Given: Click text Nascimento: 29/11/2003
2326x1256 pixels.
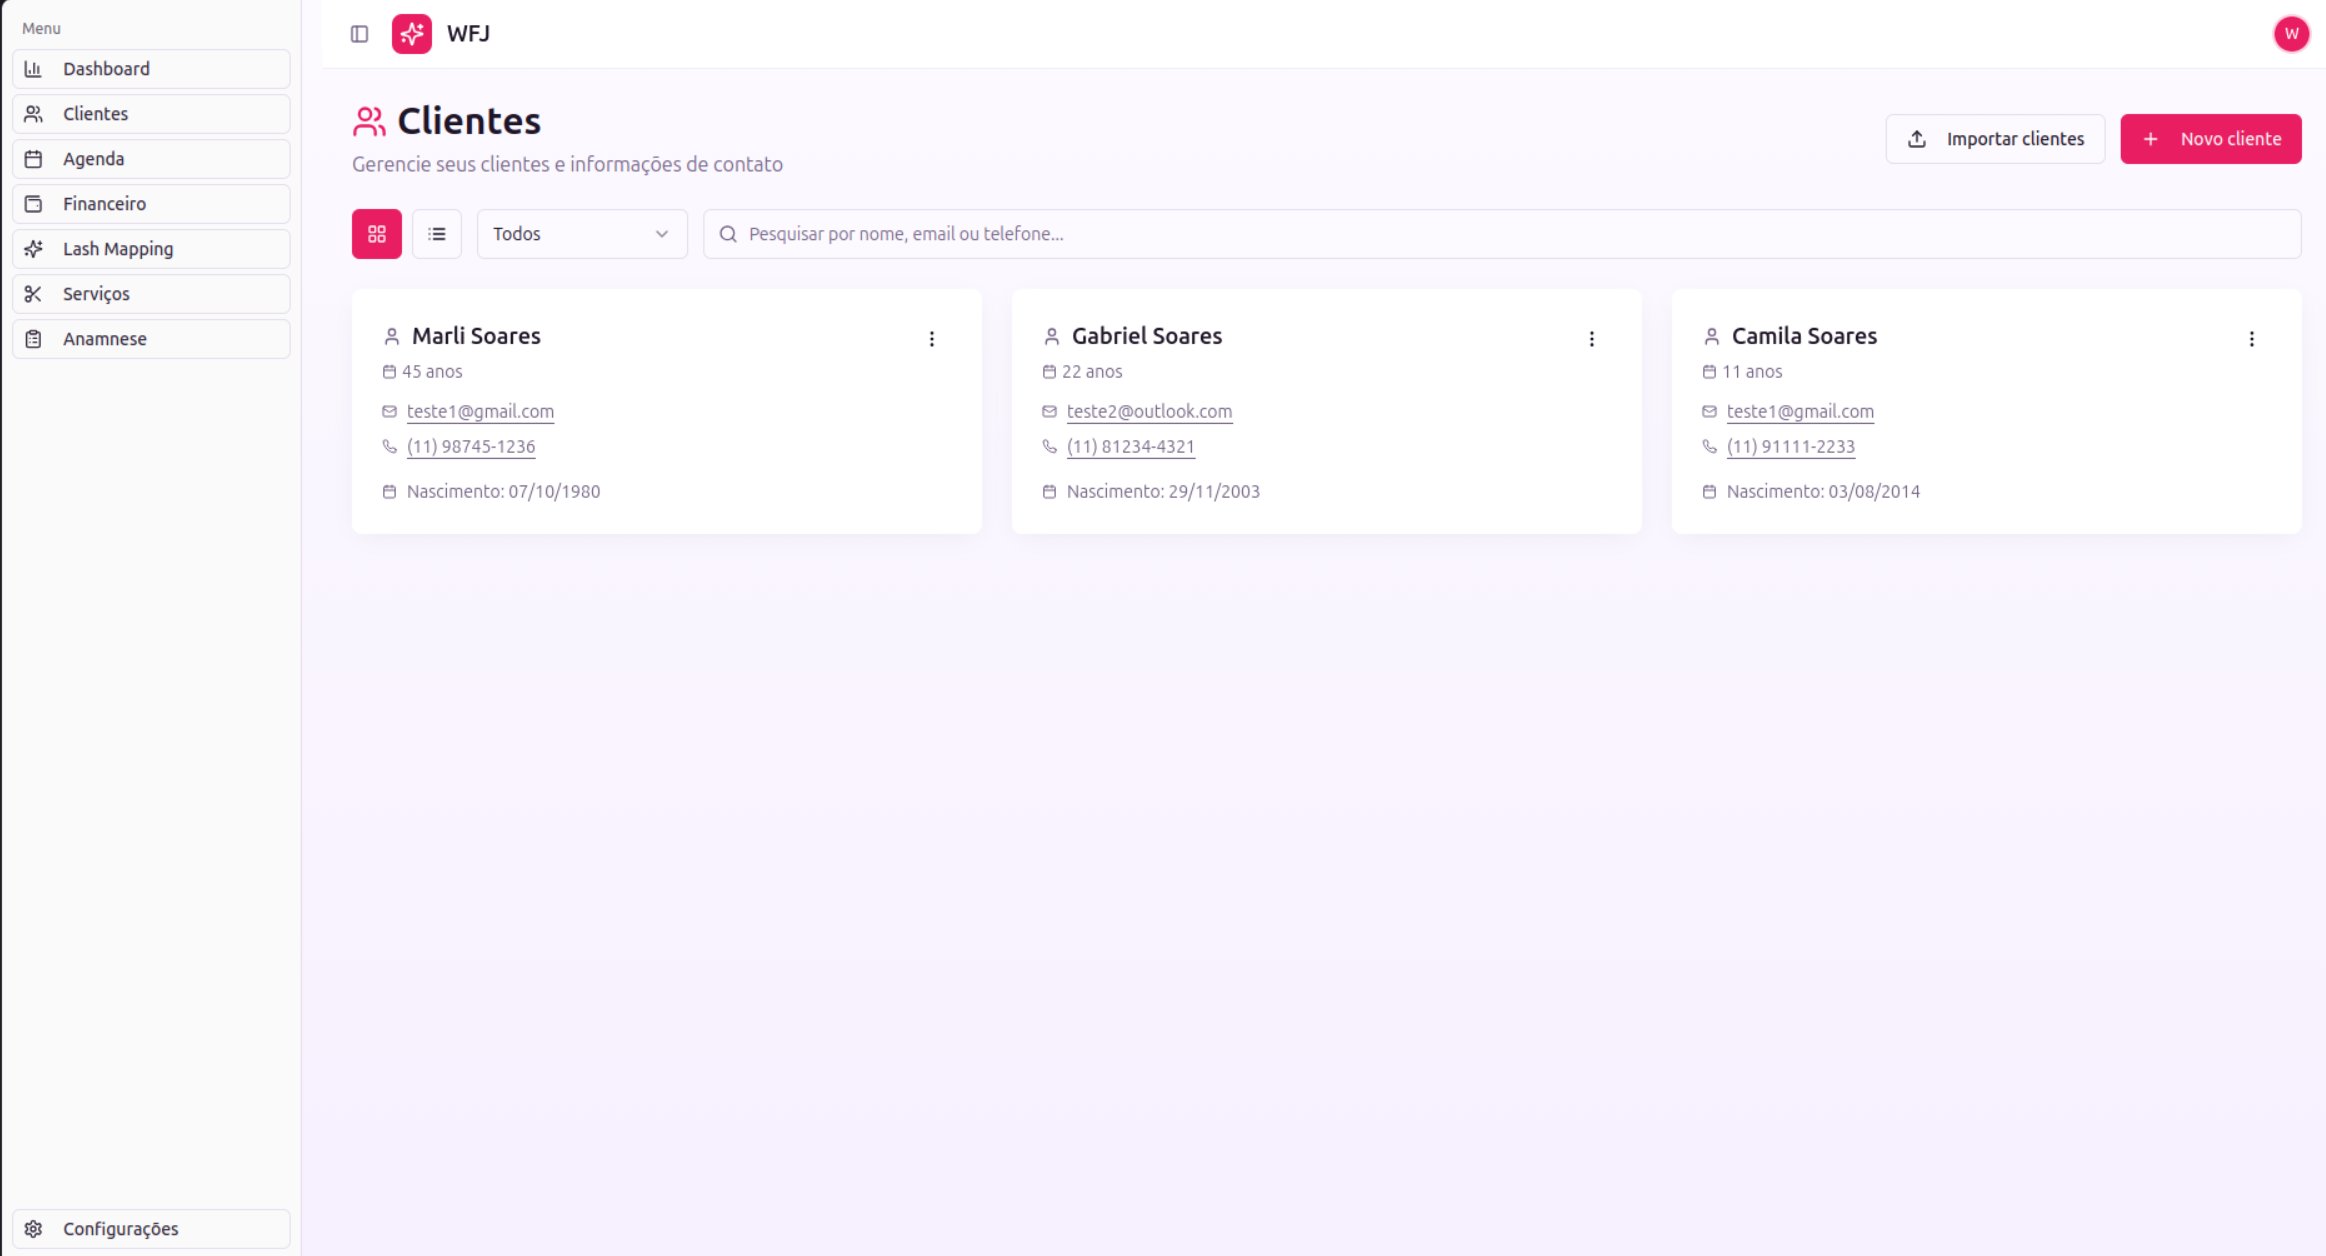Looking at the screenshot, I should (1163, 492).
